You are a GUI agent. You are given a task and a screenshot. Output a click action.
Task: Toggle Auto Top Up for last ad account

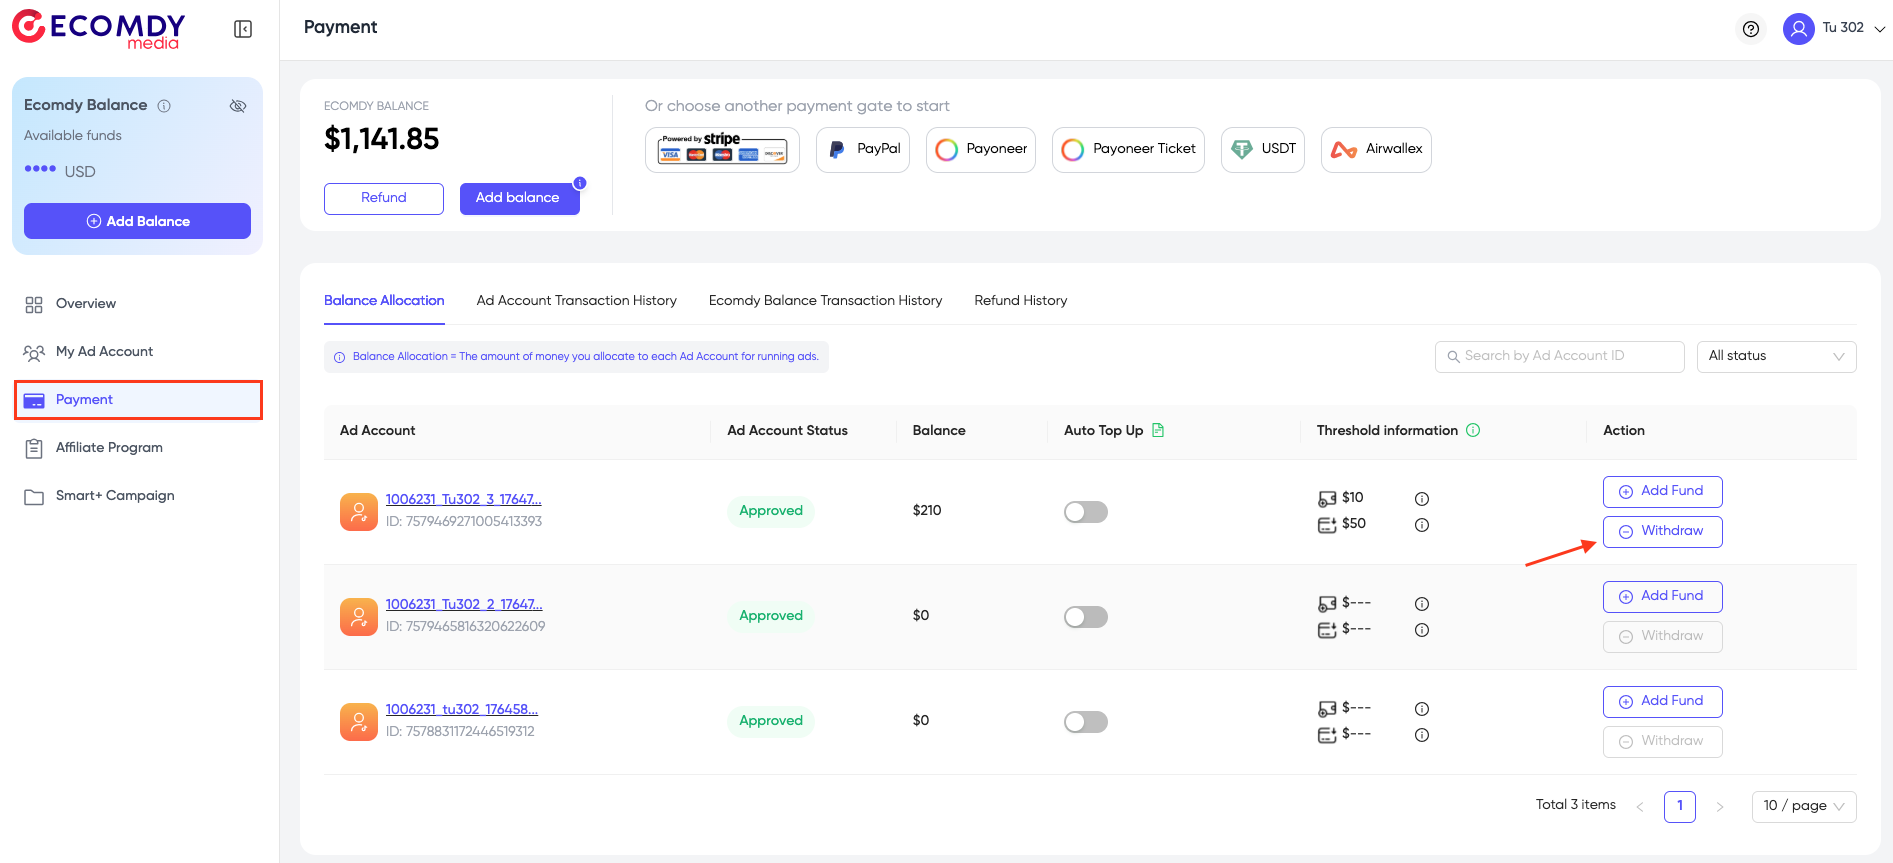coord(1085,722)
